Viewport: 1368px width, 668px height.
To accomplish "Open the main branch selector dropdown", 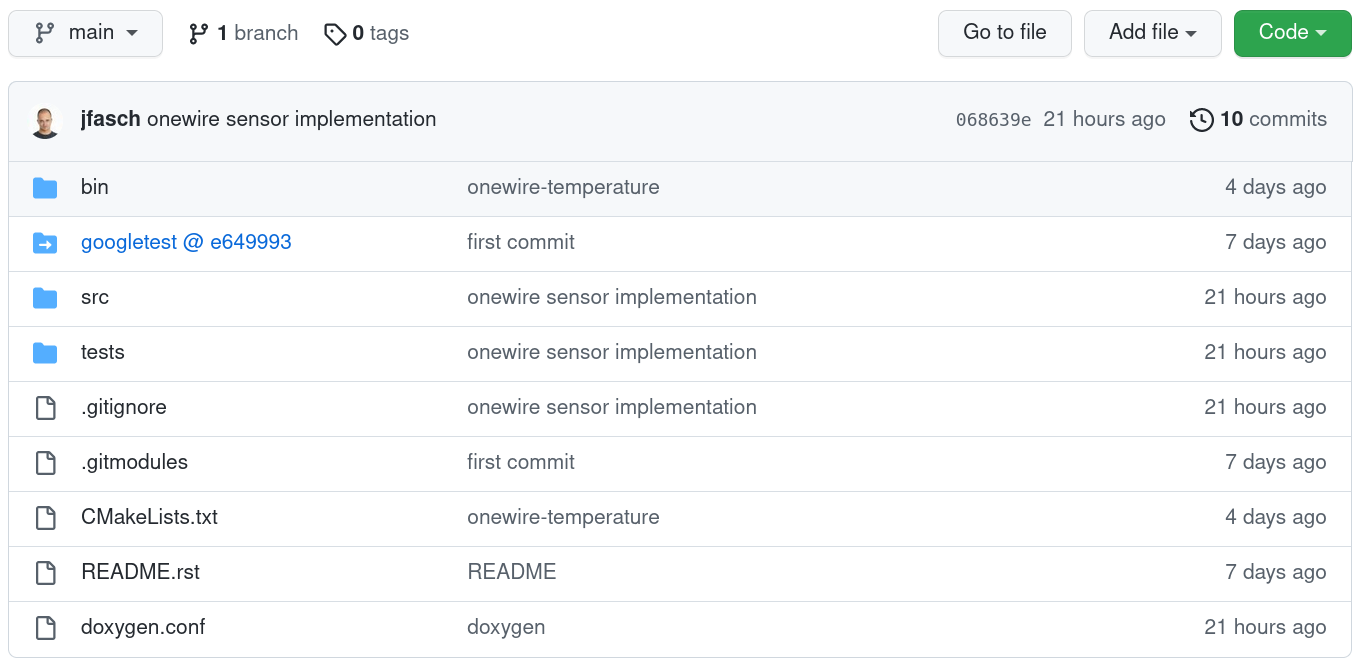I will click(x=85, y=33).
